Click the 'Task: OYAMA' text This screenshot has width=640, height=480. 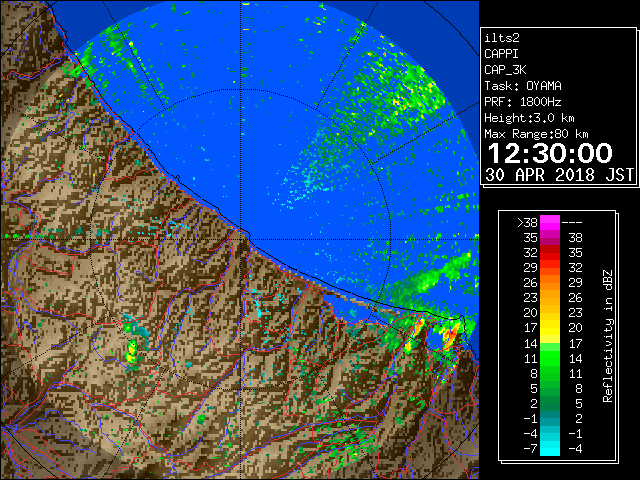point(522,86)
